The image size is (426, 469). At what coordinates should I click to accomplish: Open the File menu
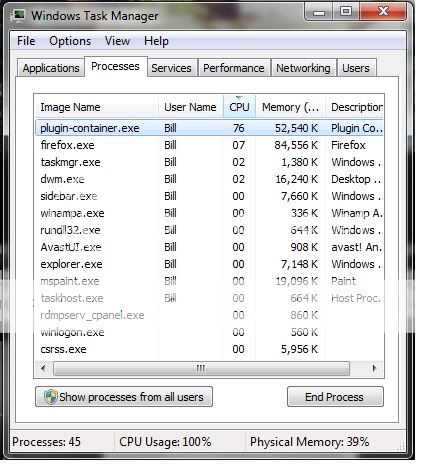click(x=26, y=41)
